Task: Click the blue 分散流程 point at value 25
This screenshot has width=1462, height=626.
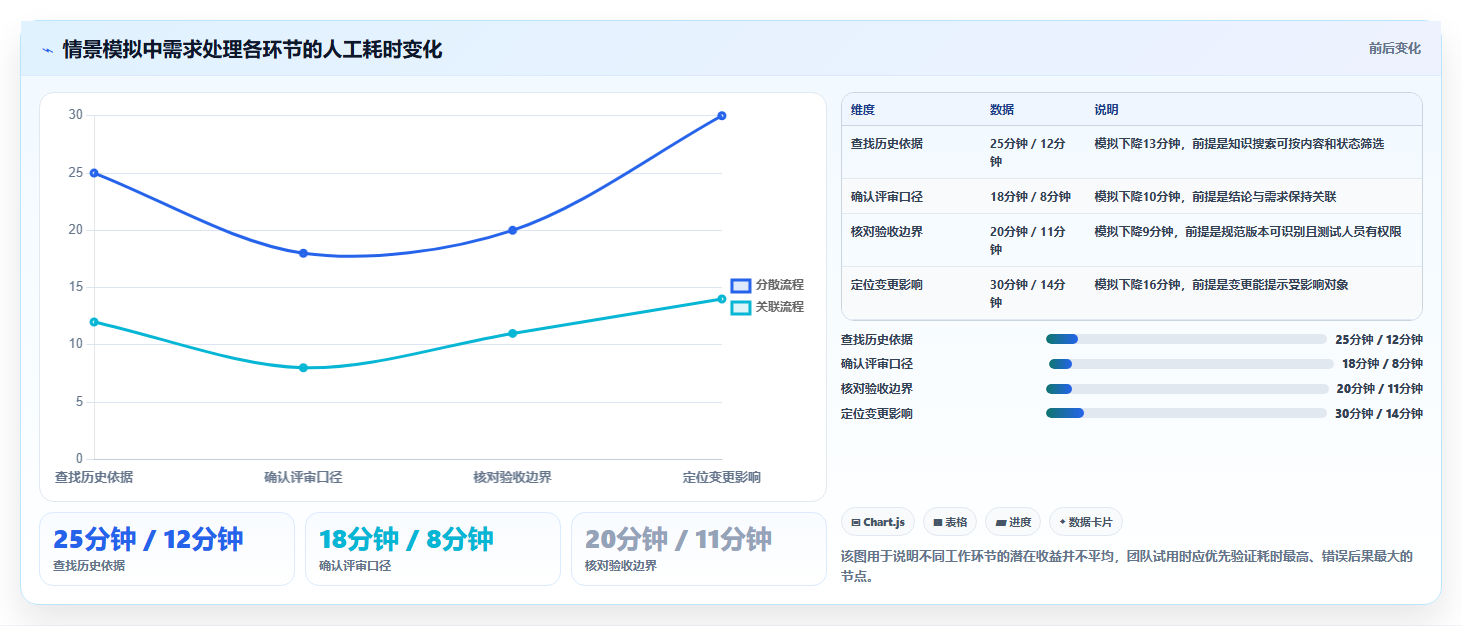Action: click(94, 173)
